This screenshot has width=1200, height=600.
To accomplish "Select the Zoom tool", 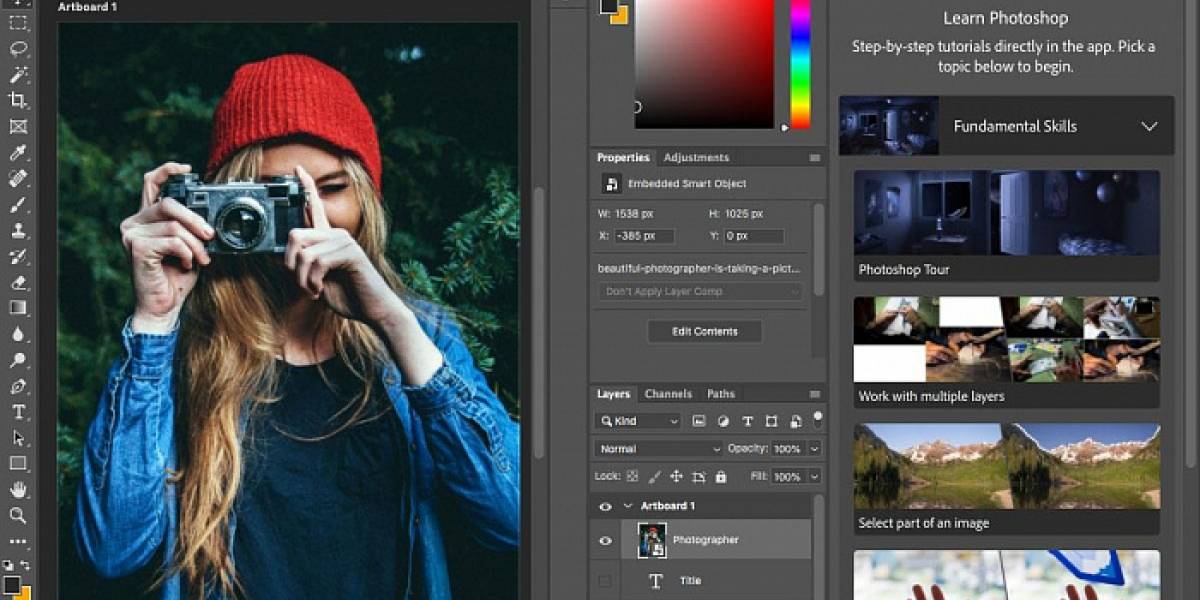I will pyautogui.click(x=18, y=516).
